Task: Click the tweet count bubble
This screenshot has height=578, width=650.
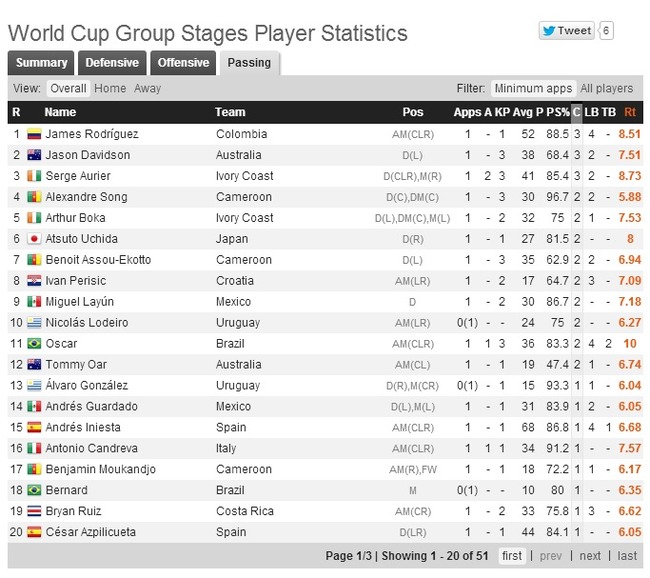Action: (x=606, y=31)
